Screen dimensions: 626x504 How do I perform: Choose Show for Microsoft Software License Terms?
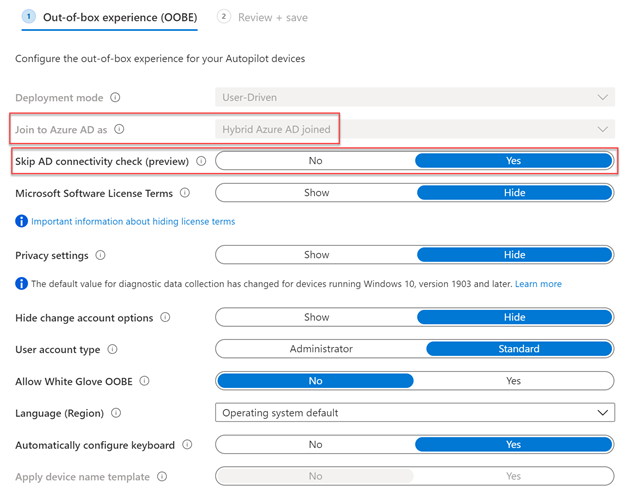317,192
